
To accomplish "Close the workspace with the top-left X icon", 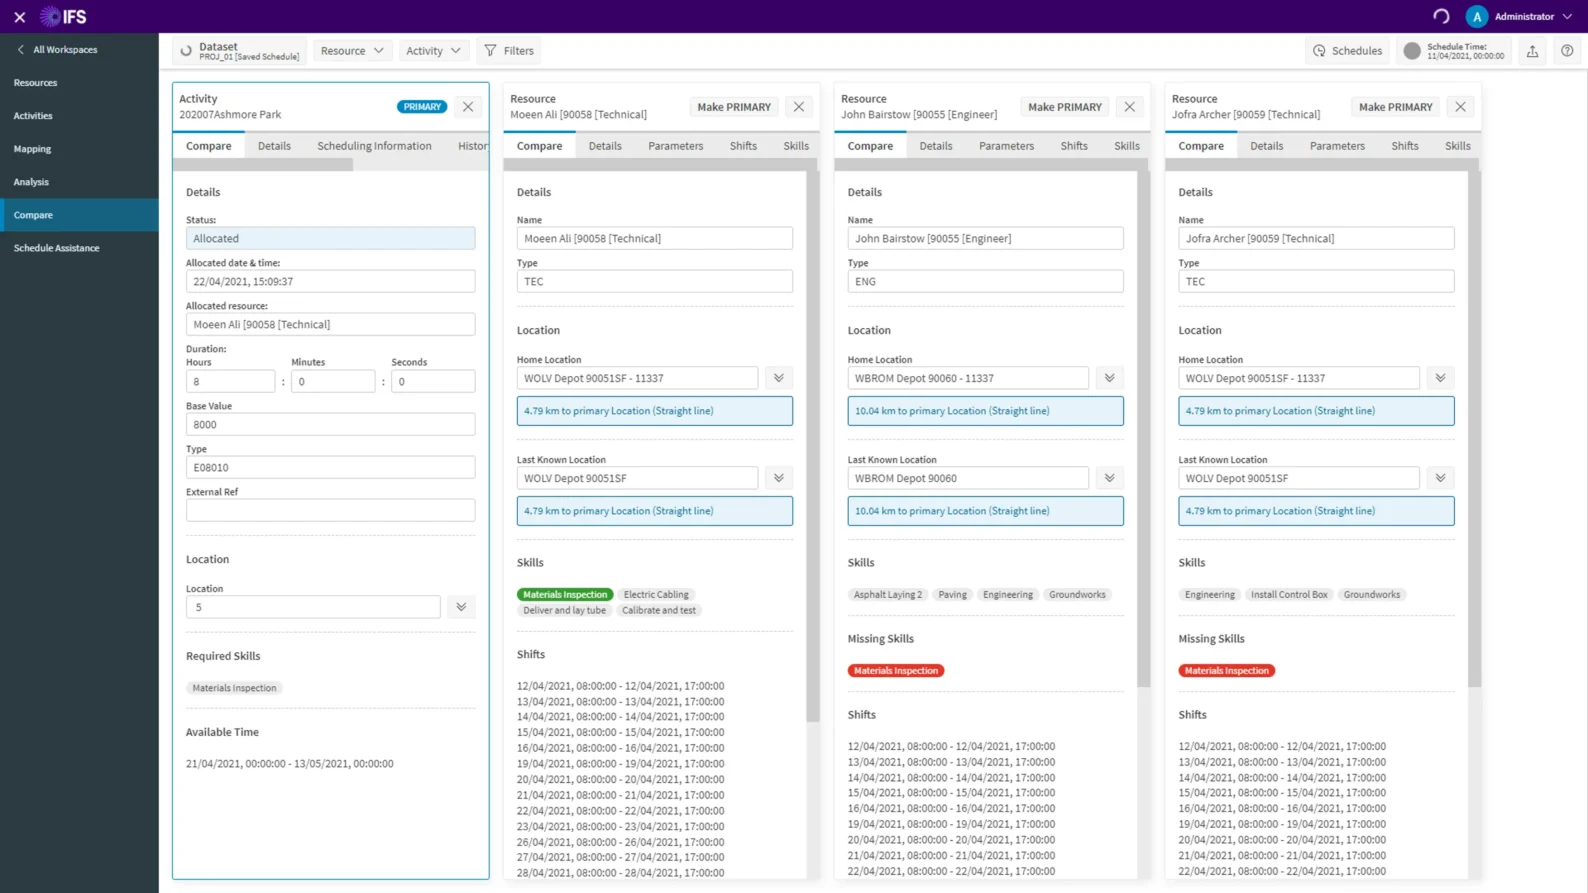I will coord(19,17).
